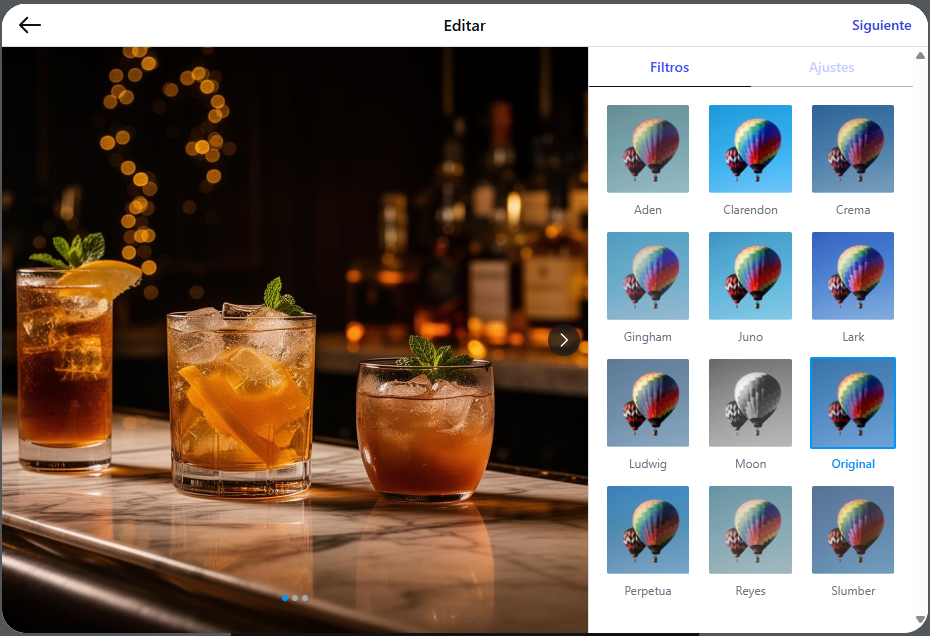Select the second carousel dot

pos(294,597)
